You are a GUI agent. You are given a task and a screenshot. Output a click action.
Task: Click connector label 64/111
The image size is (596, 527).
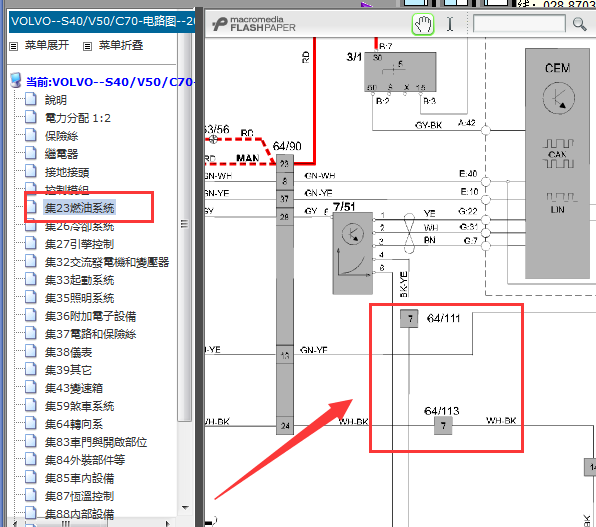[x=443, y=318]
